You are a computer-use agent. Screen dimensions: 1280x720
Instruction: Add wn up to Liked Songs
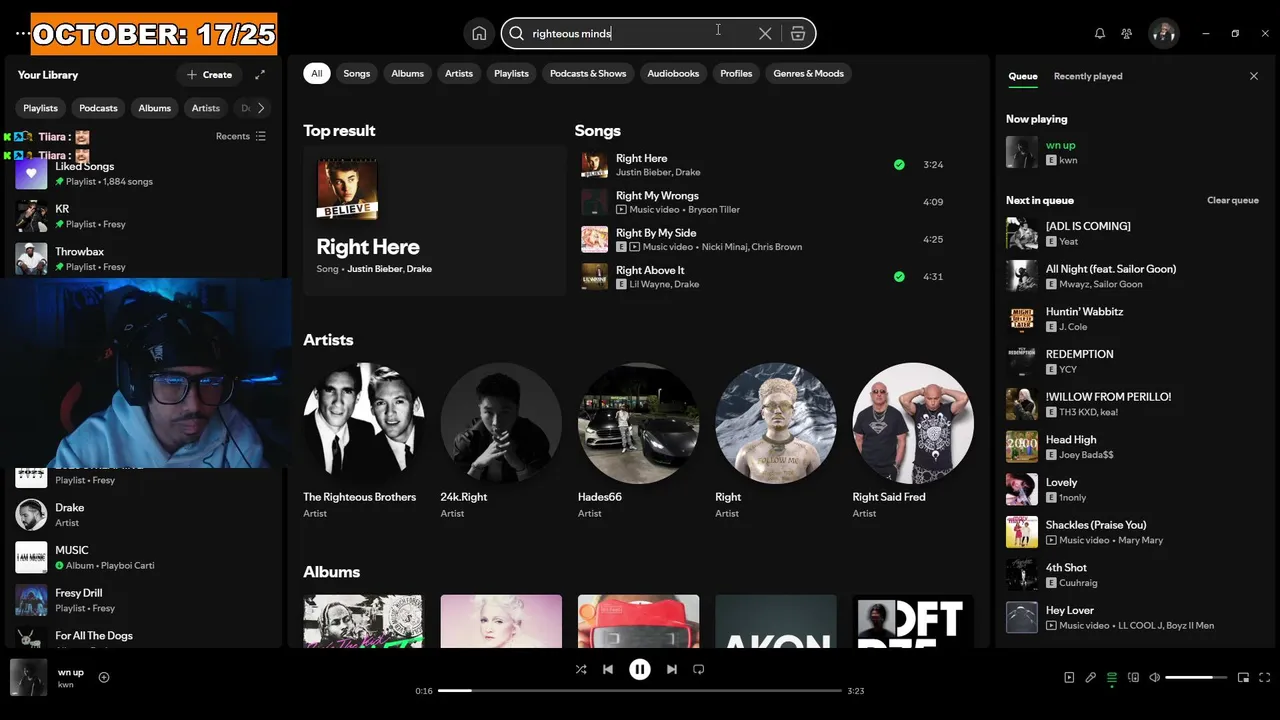(104, 677)
